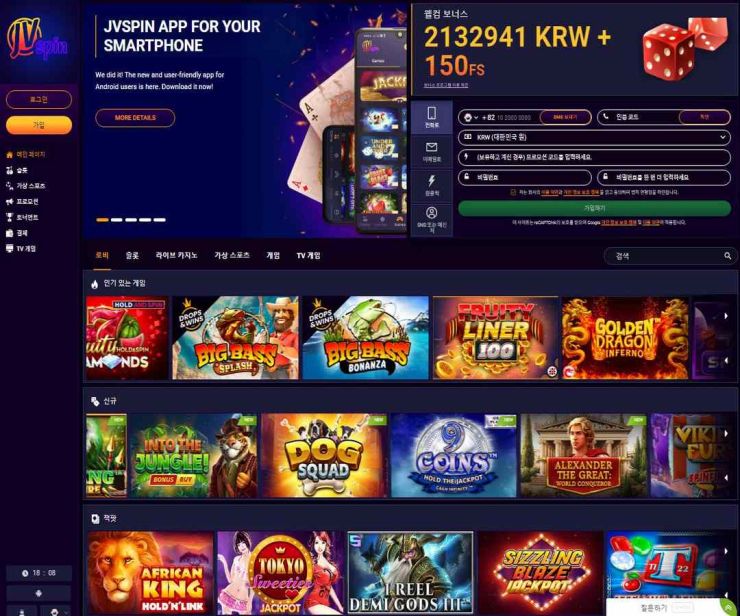This screenshot has height=616, width=740.
Task: Select one-click lightning bolt registration tab
Action: (431, 186)
